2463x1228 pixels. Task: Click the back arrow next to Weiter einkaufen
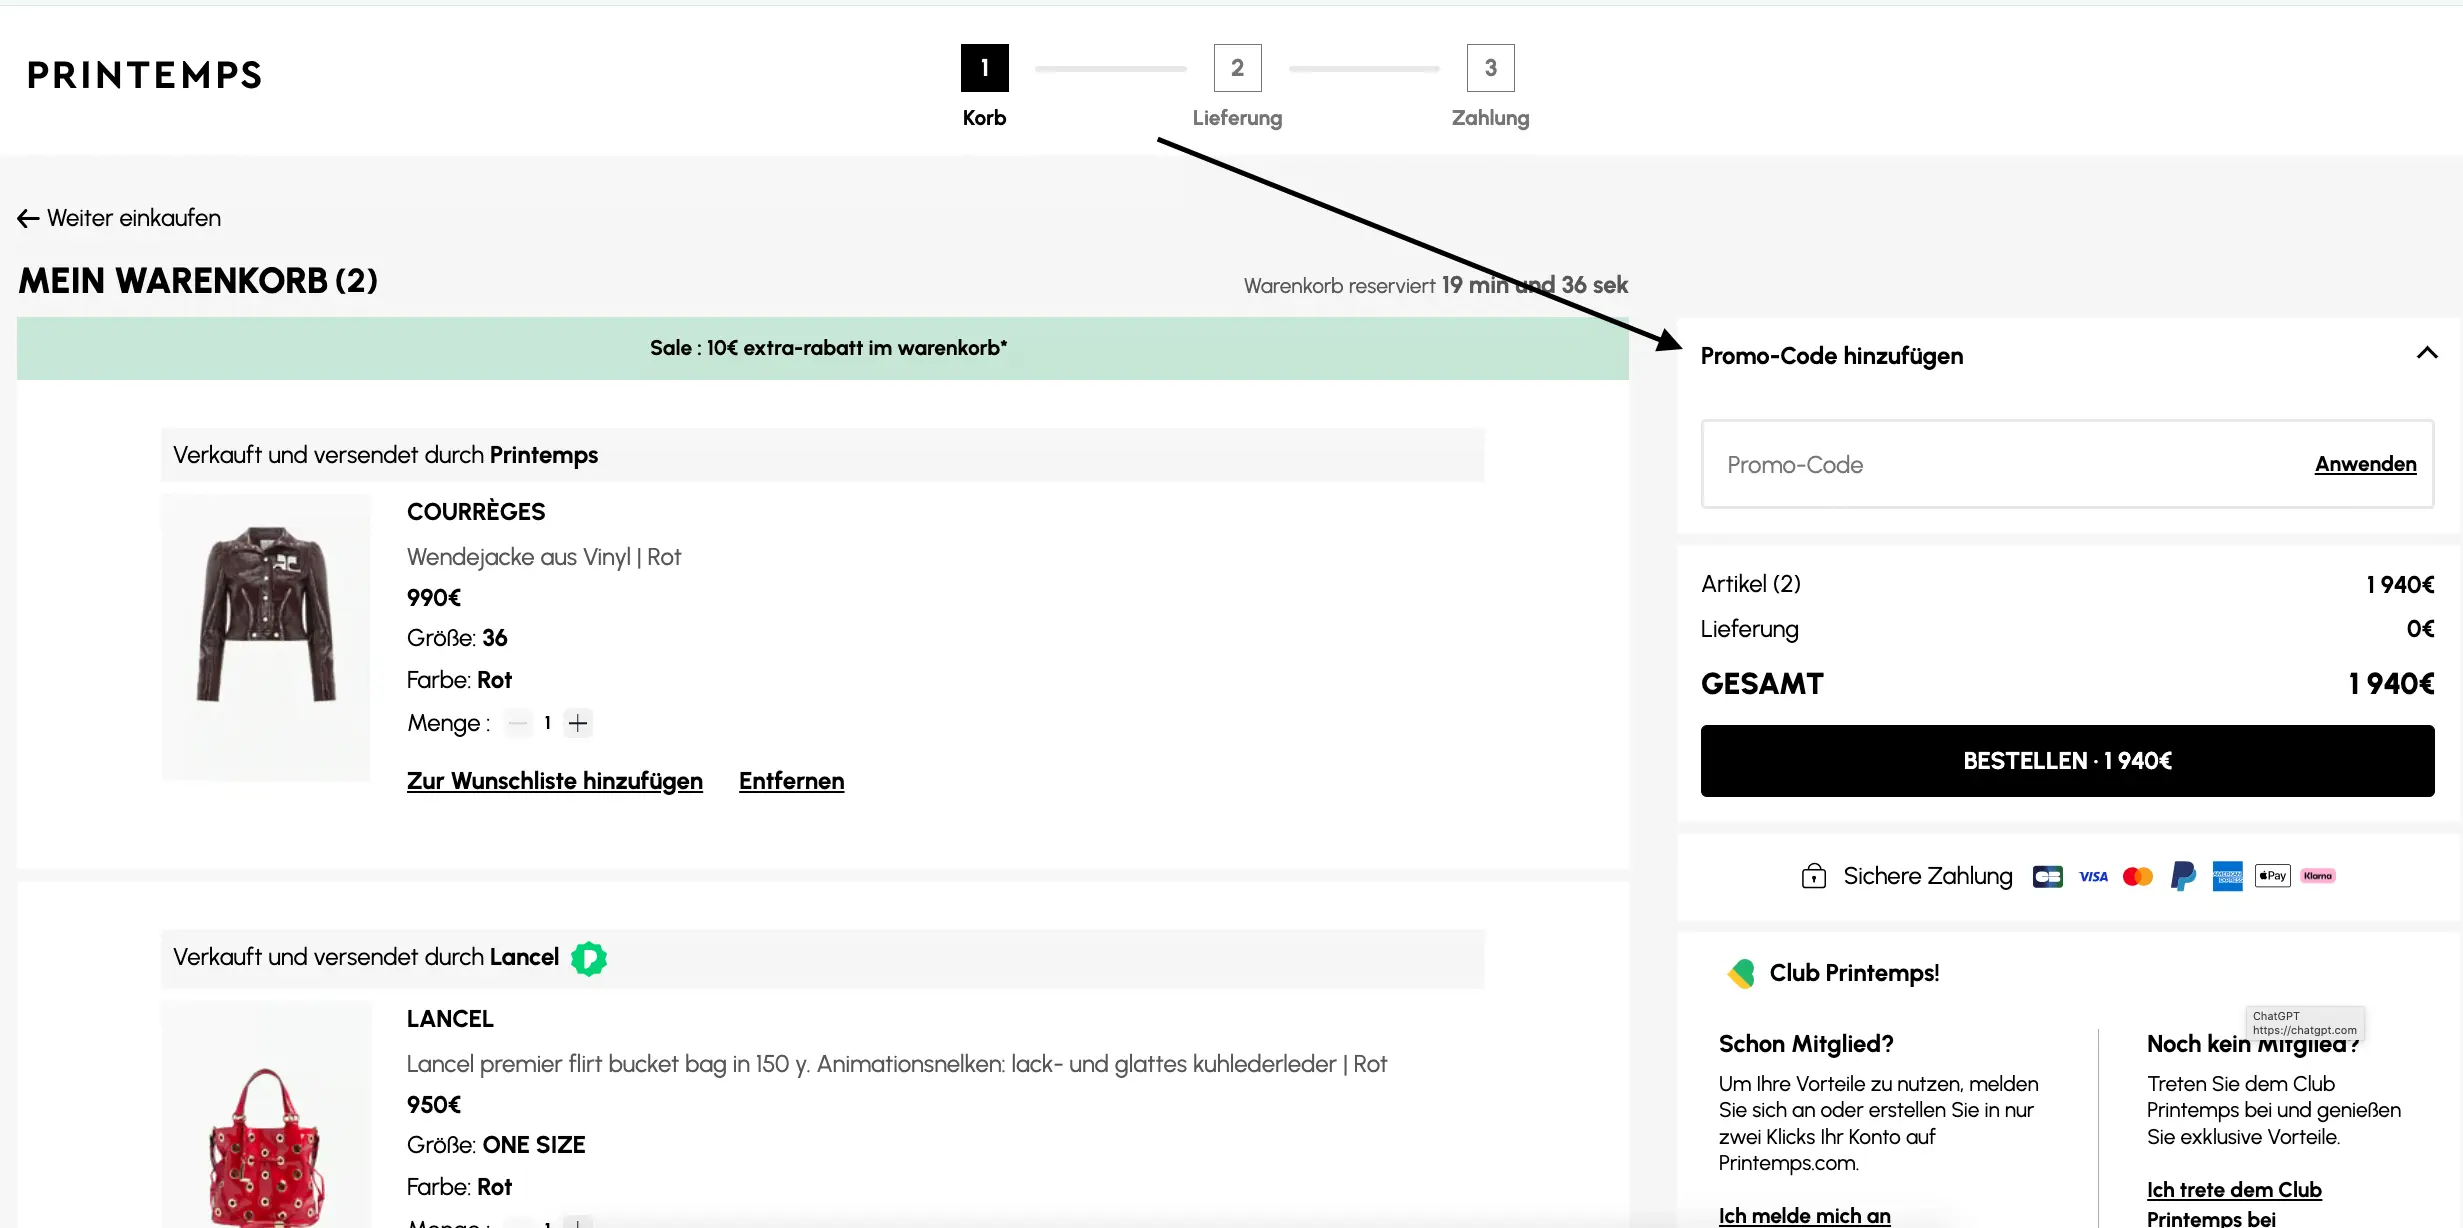[28, 218]
